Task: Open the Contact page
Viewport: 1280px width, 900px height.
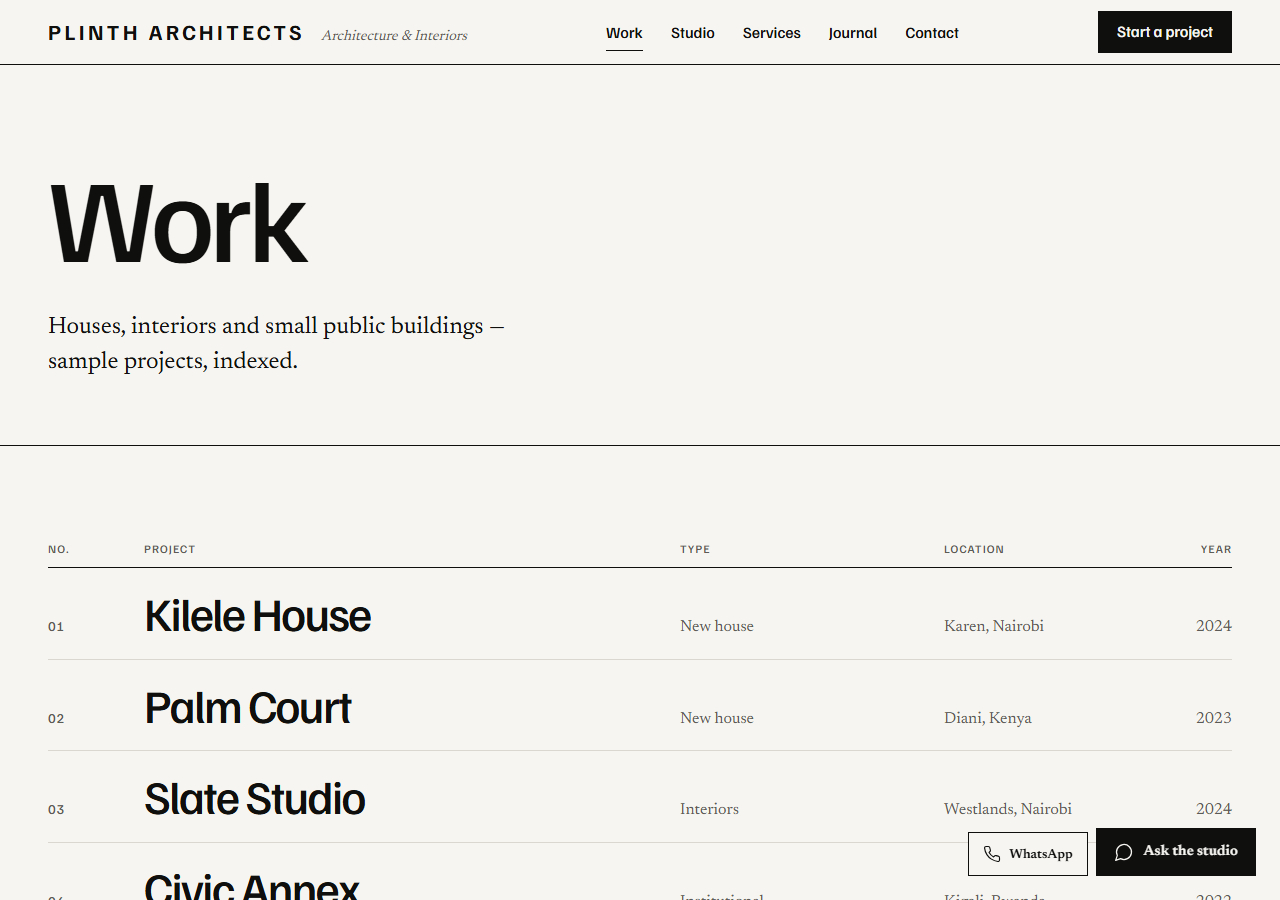Action: point(932,33)
